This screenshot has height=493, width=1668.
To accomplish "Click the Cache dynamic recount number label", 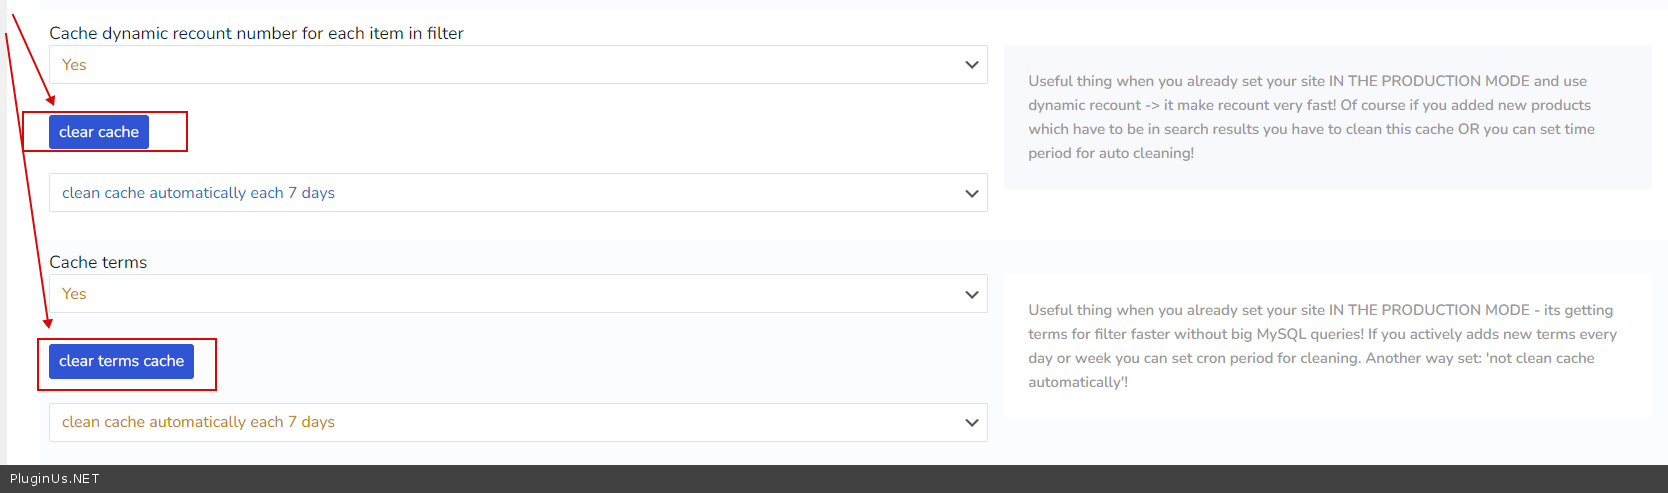I will (256, 33).
